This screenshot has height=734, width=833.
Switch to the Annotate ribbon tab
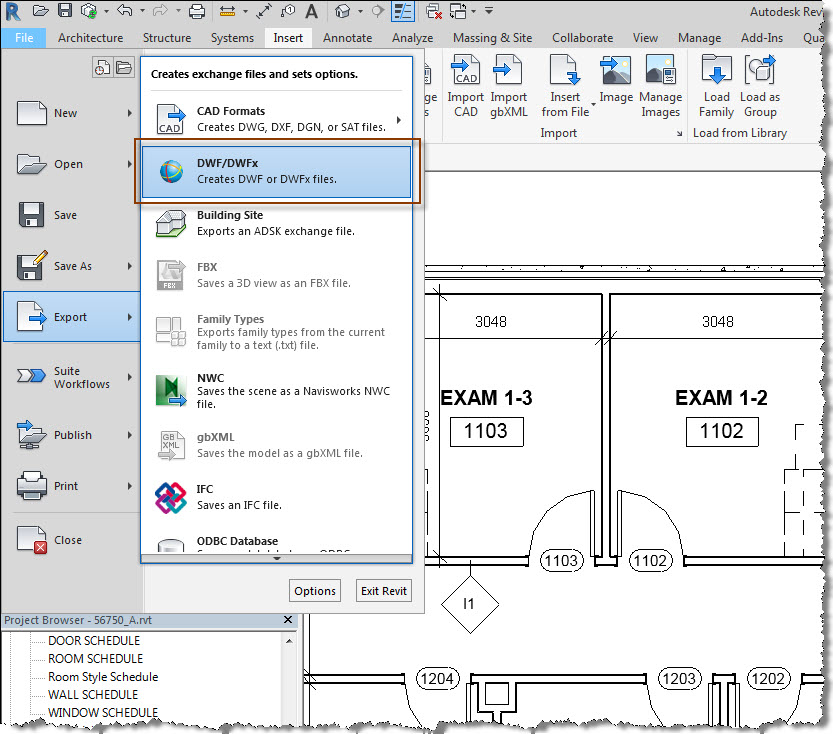[x=347, y=37]
